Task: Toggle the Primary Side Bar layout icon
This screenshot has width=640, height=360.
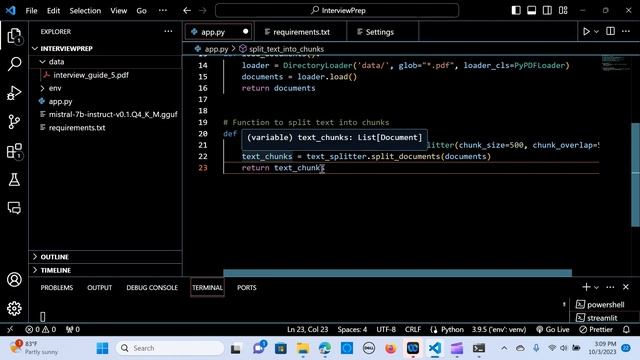Action: (x=516, y=10)
